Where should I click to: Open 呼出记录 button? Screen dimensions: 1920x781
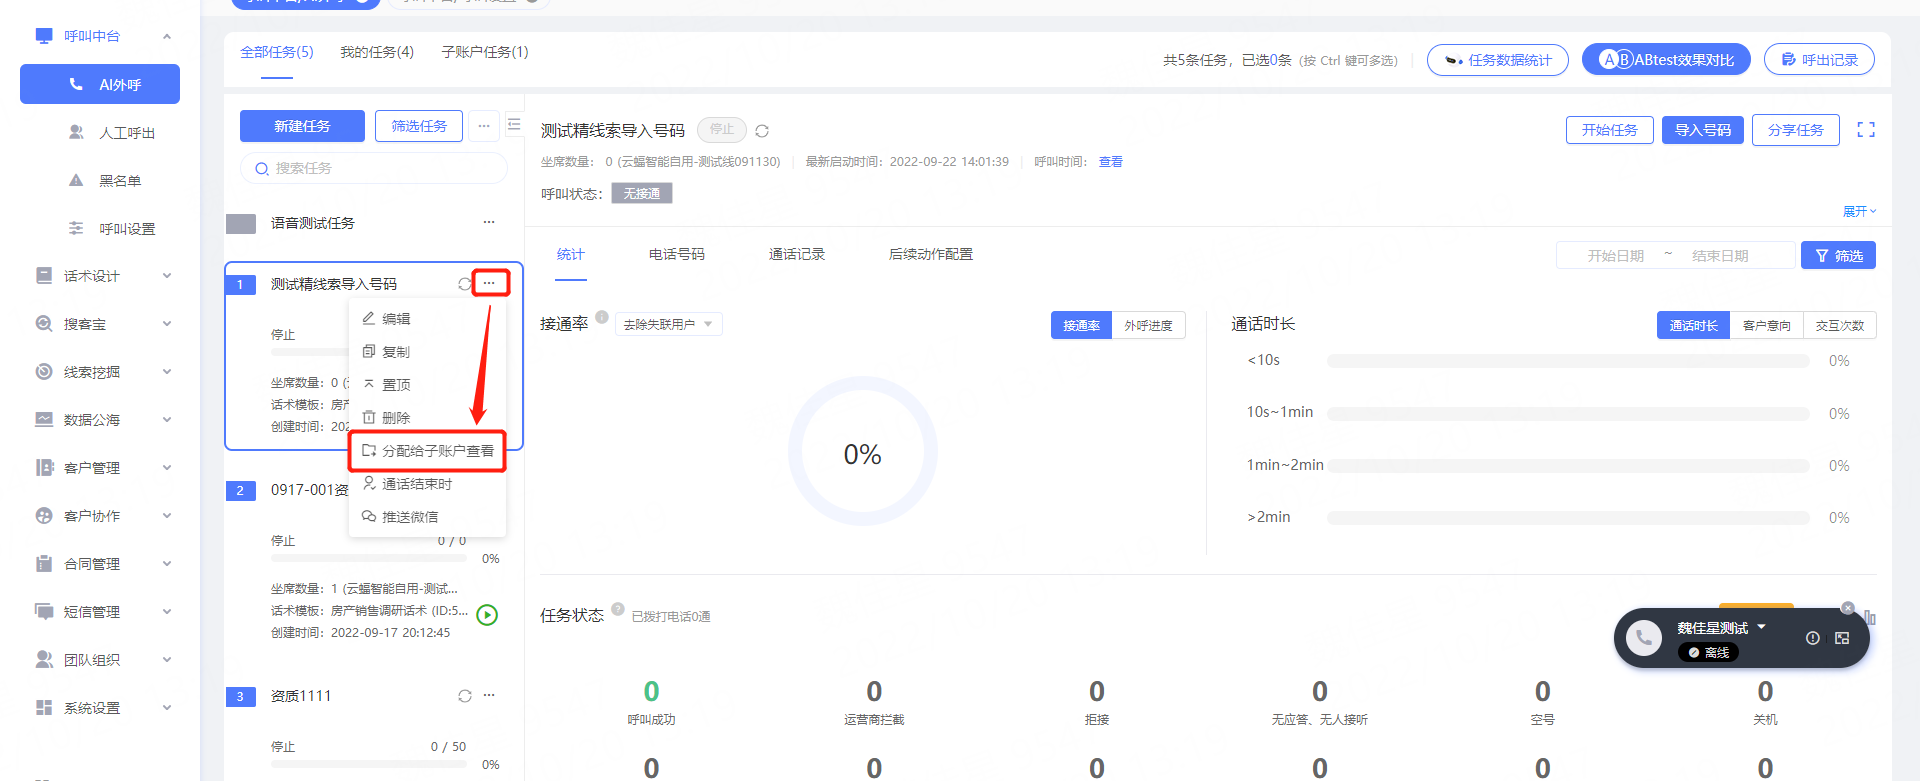pyautogui.click(x=1819, y=60)
